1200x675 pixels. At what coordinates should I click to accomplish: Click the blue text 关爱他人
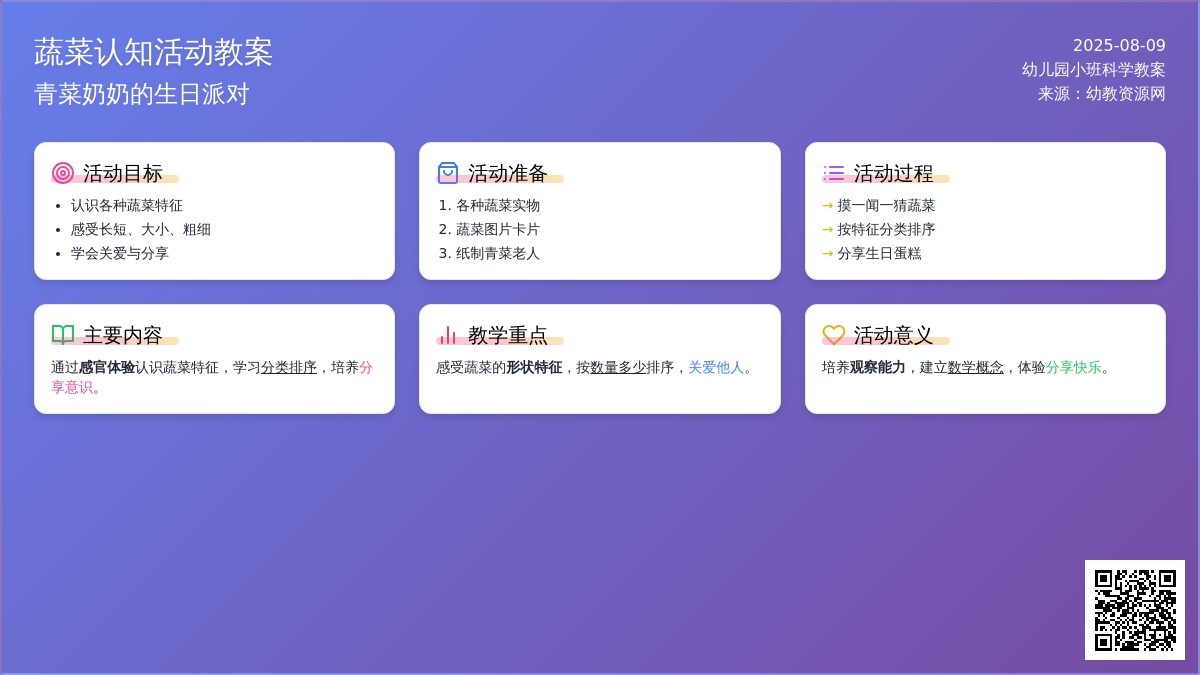coord(716,367)
